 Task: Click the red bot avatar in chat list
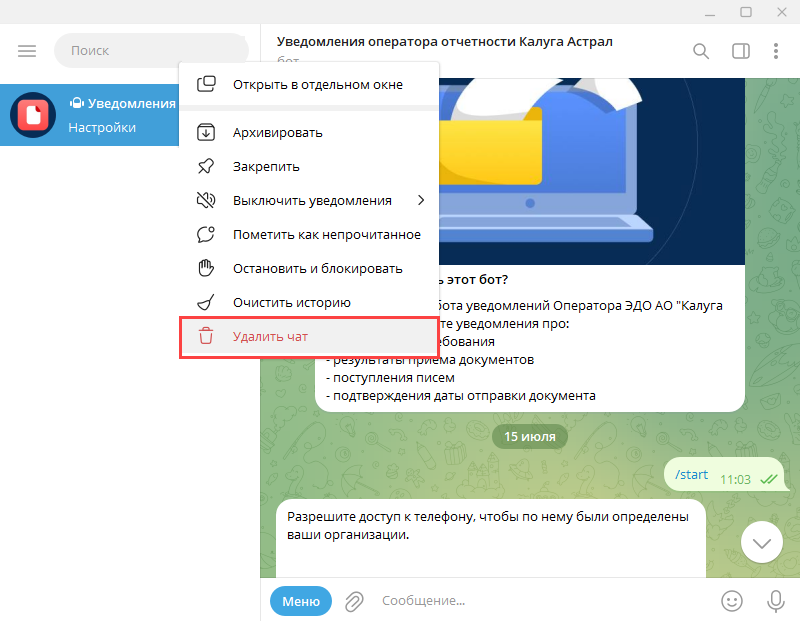click(x=33, y=115)
